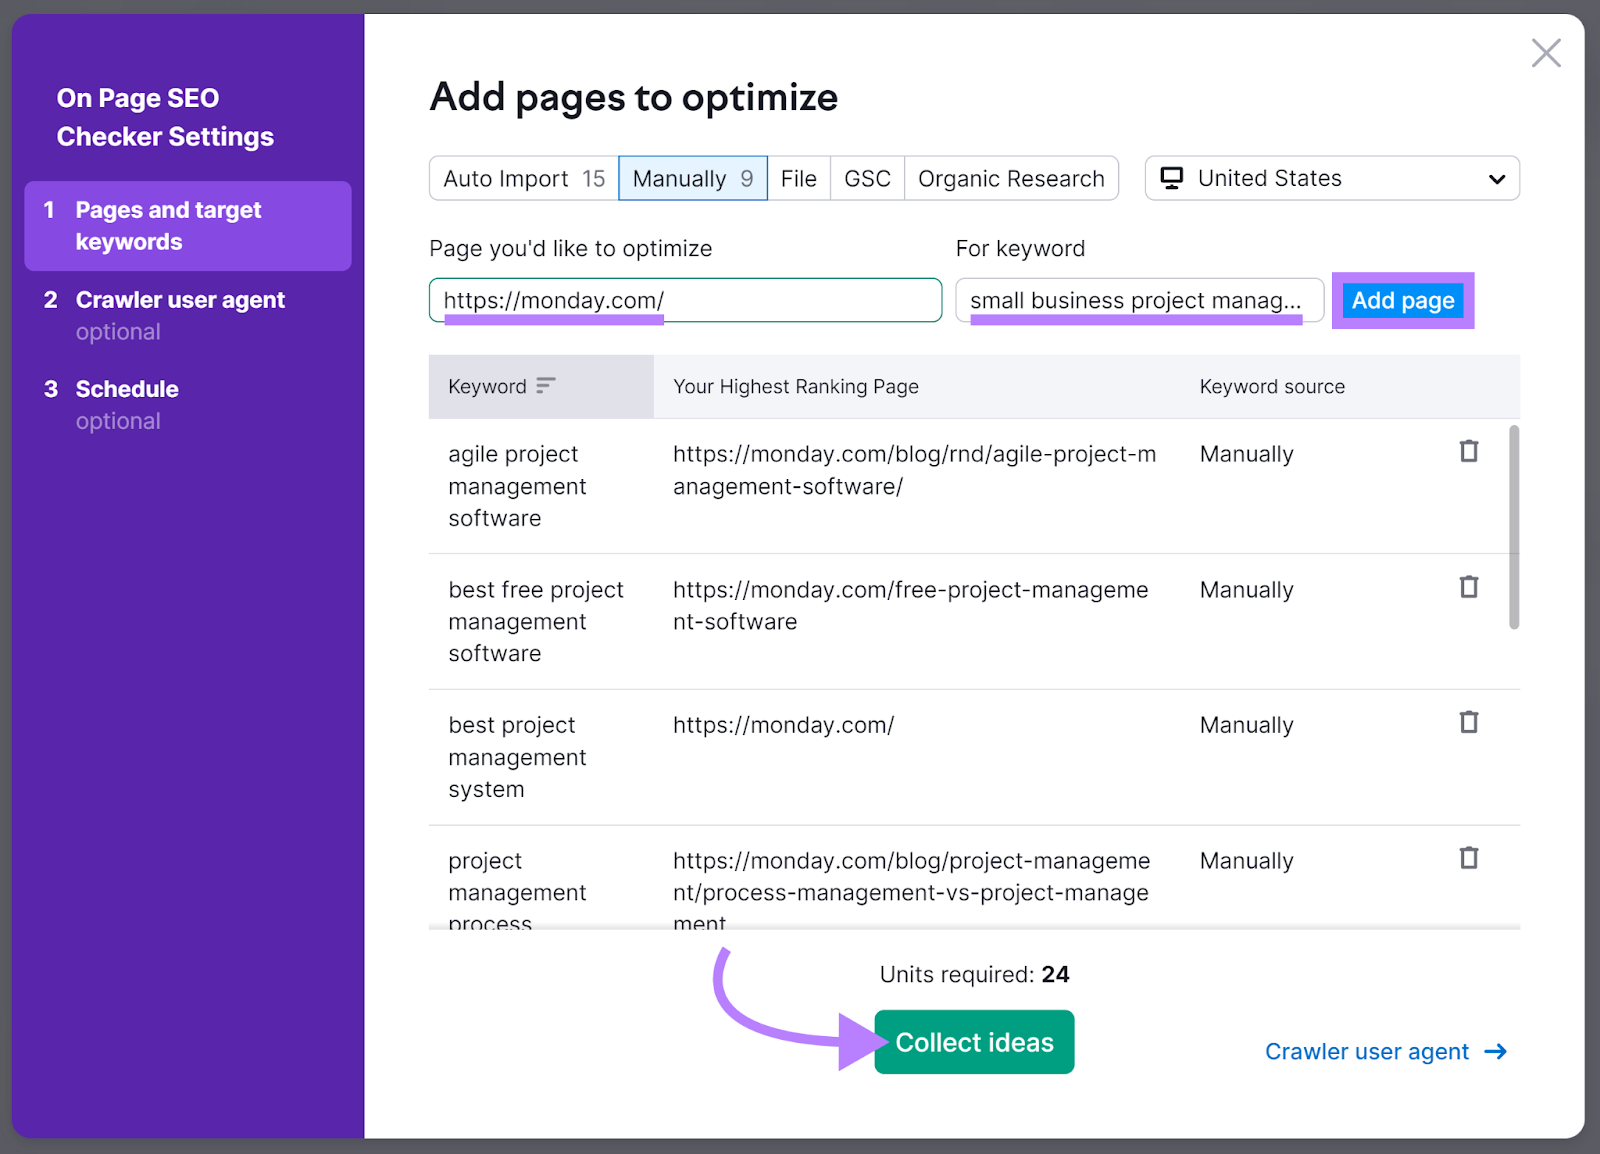Click the Units required: 24 text
1600x1154 pixels.
pos(974,974)
